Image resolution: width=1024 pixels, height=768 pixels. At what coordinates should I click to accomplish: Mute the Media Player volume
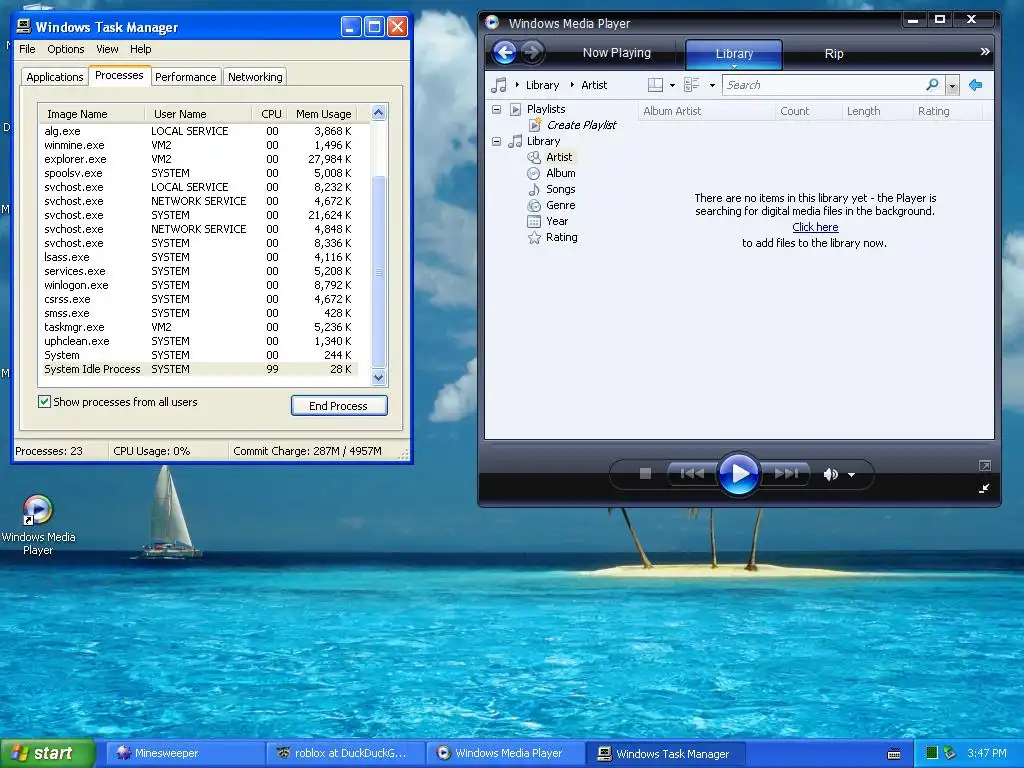point(830,475)
